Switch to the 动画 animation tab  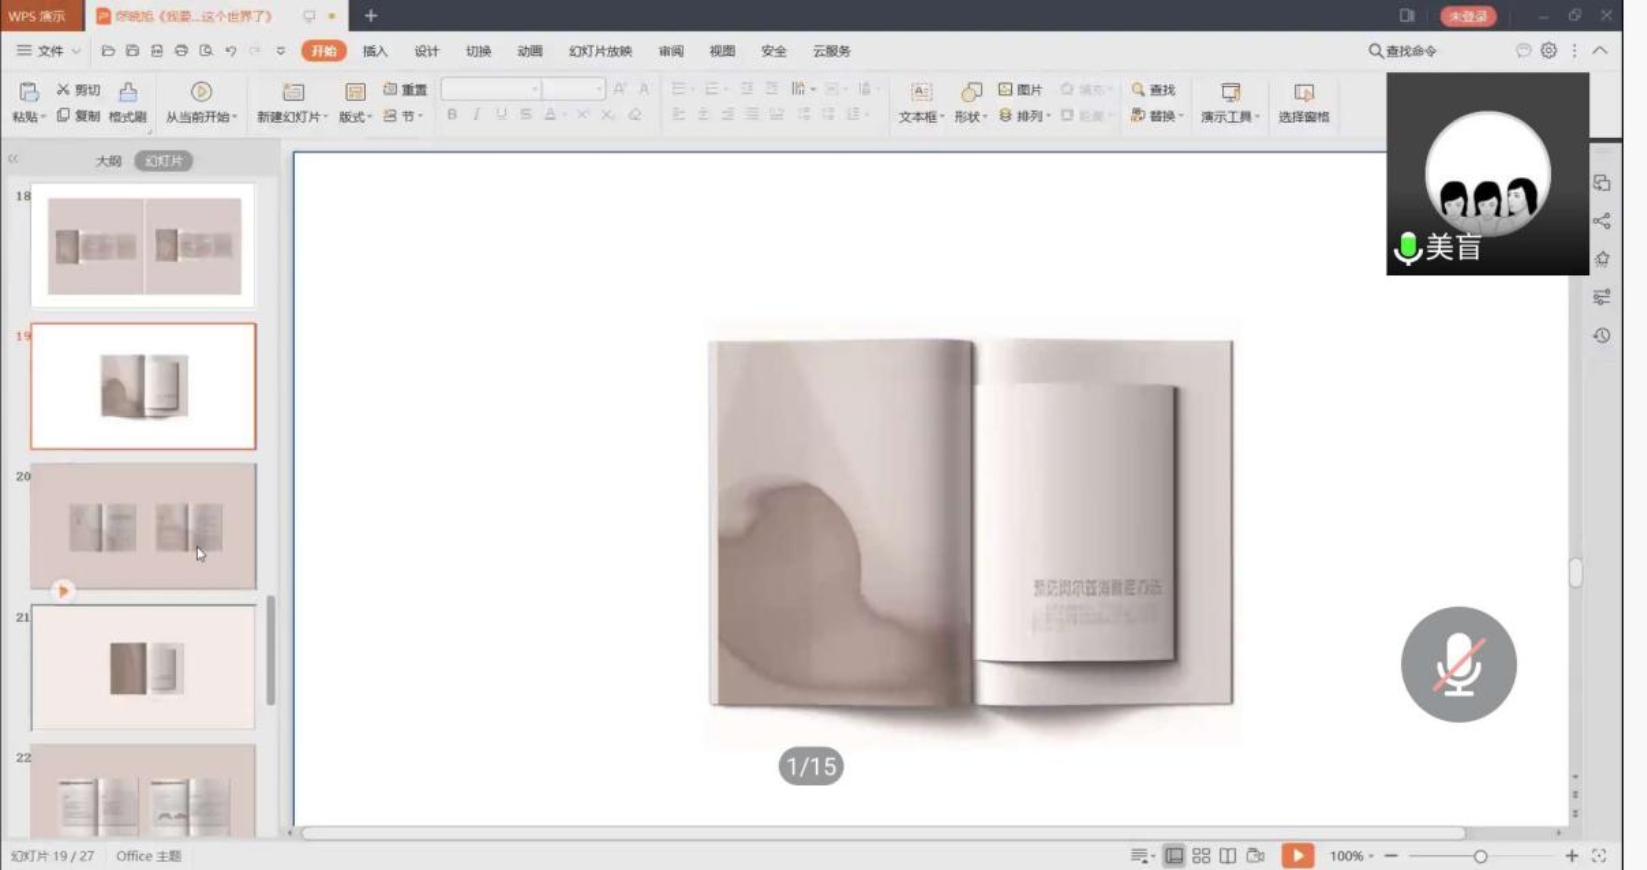click(529, 51)
